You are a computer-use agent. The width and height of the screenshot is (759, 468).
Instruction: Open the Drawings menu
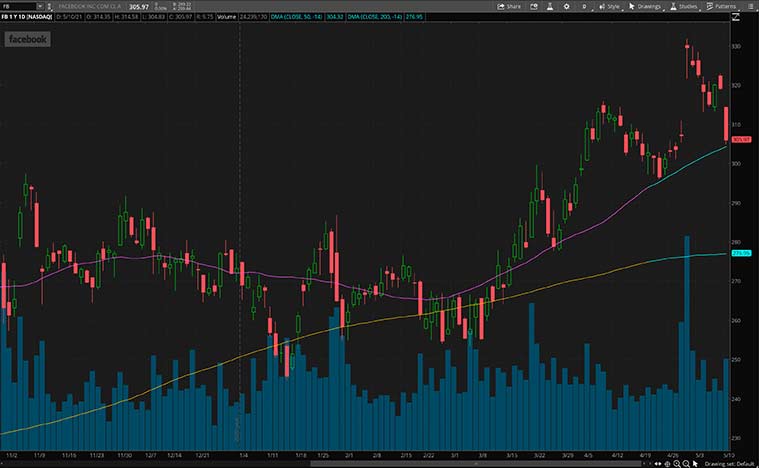[x=646, y=6]
